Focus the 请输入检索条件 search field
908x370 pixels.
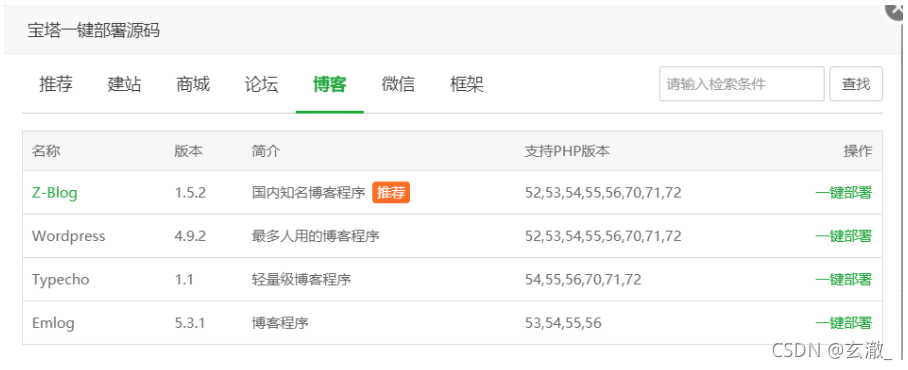(x=741, y=84)
